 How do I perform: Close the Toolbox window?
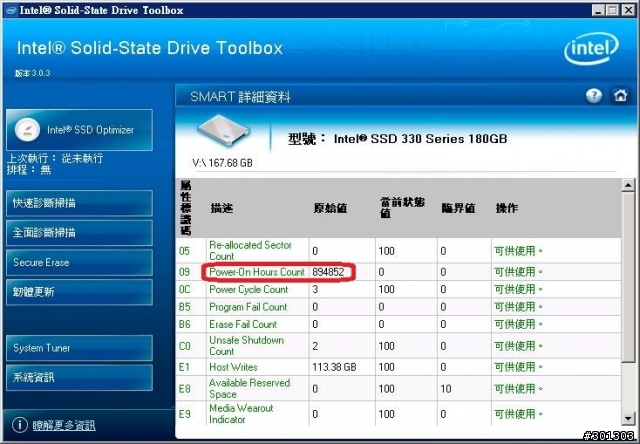(628, 10)
